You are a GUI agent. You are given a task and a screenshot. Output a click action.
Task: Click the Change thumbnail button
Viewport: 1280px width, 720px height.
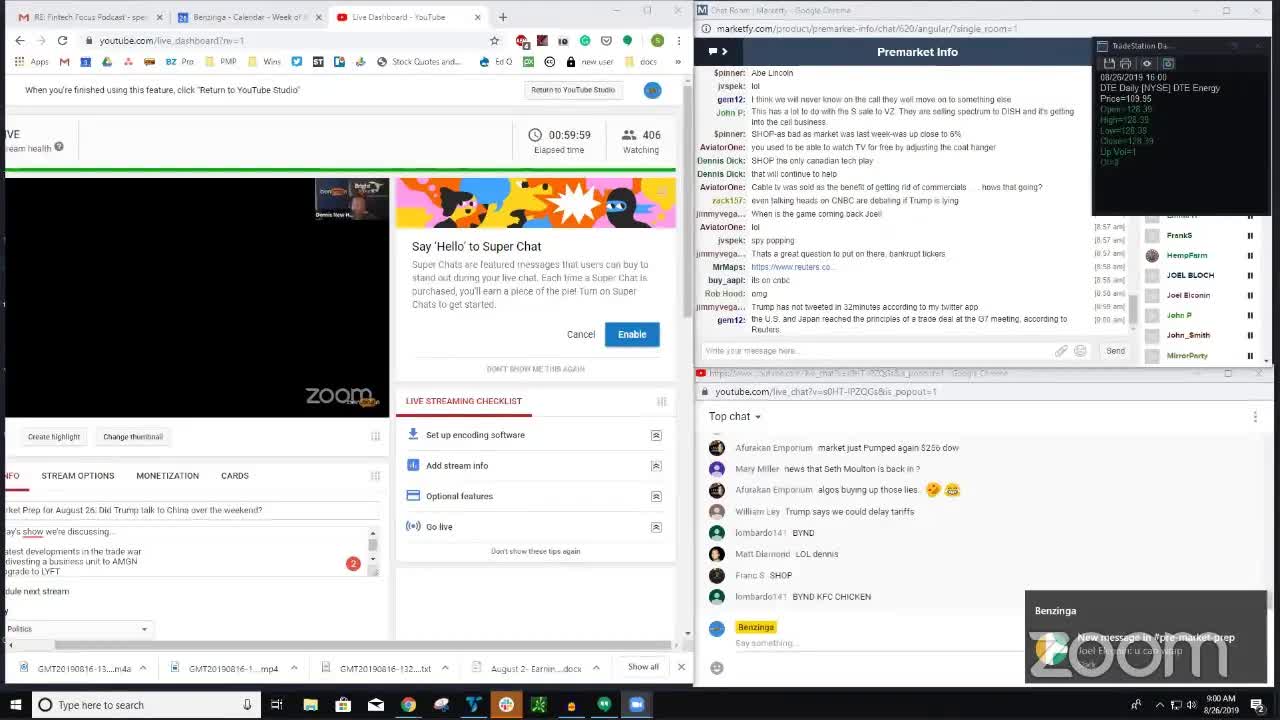pos(133,437)
